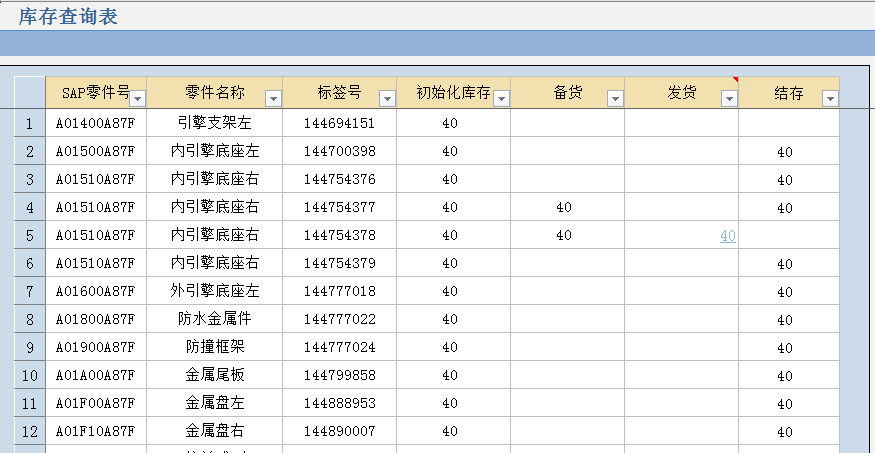
Task: Select row number 12
Action: [30, 431]
